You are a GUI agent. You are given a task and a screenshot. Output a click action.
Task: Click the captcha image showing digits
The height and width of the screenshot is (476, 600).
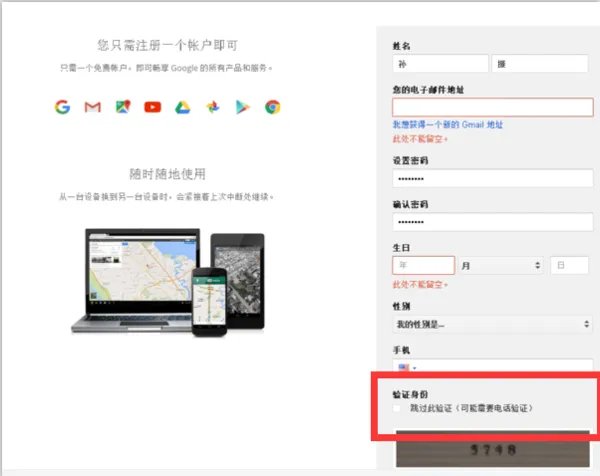492,449
